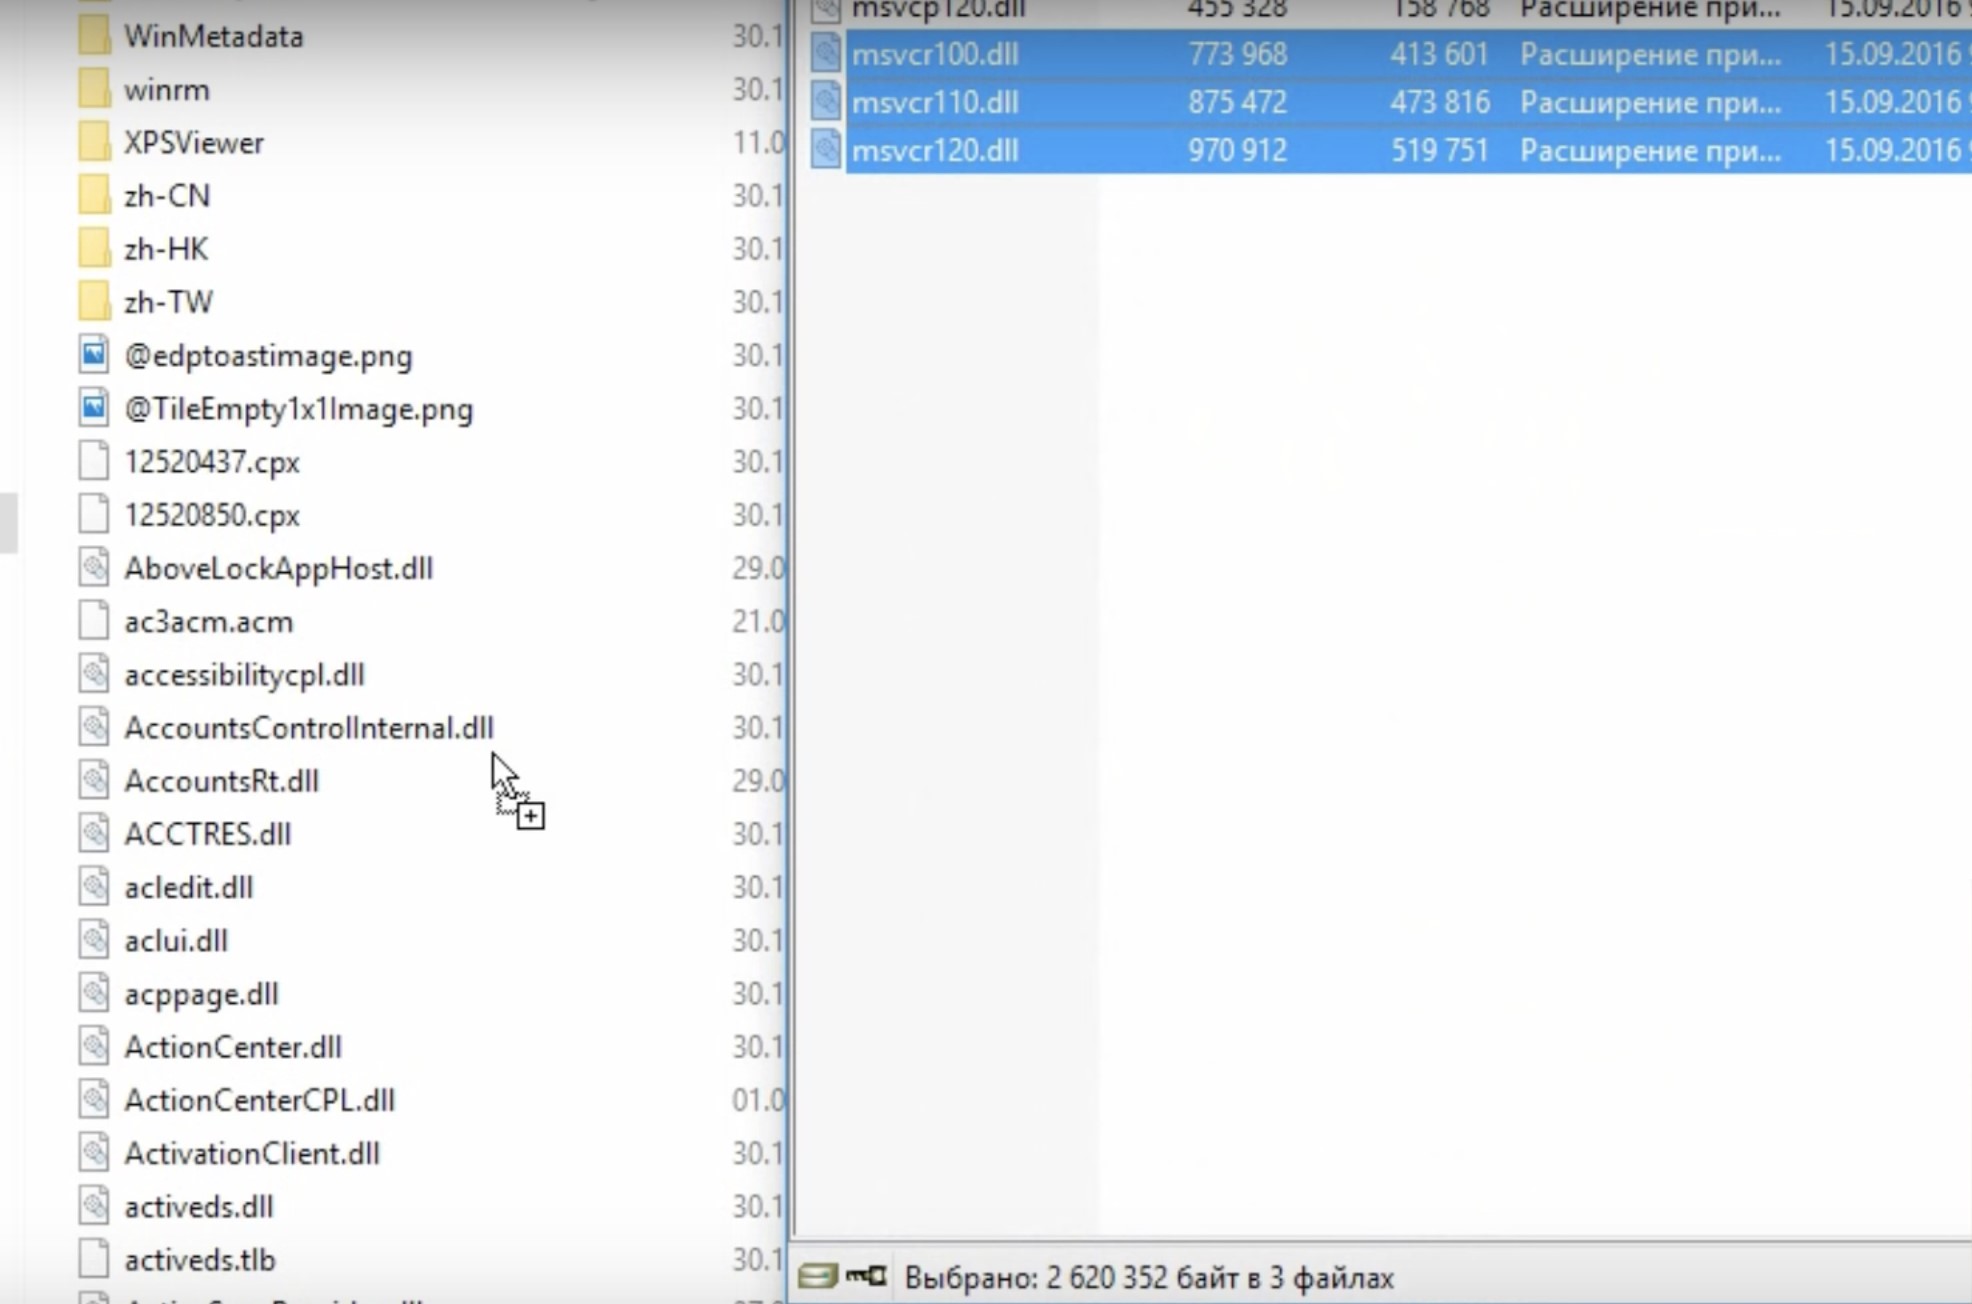Click the zh-TW folder icon
This screenshot has height=1304, width=1972.
[94, 302]
